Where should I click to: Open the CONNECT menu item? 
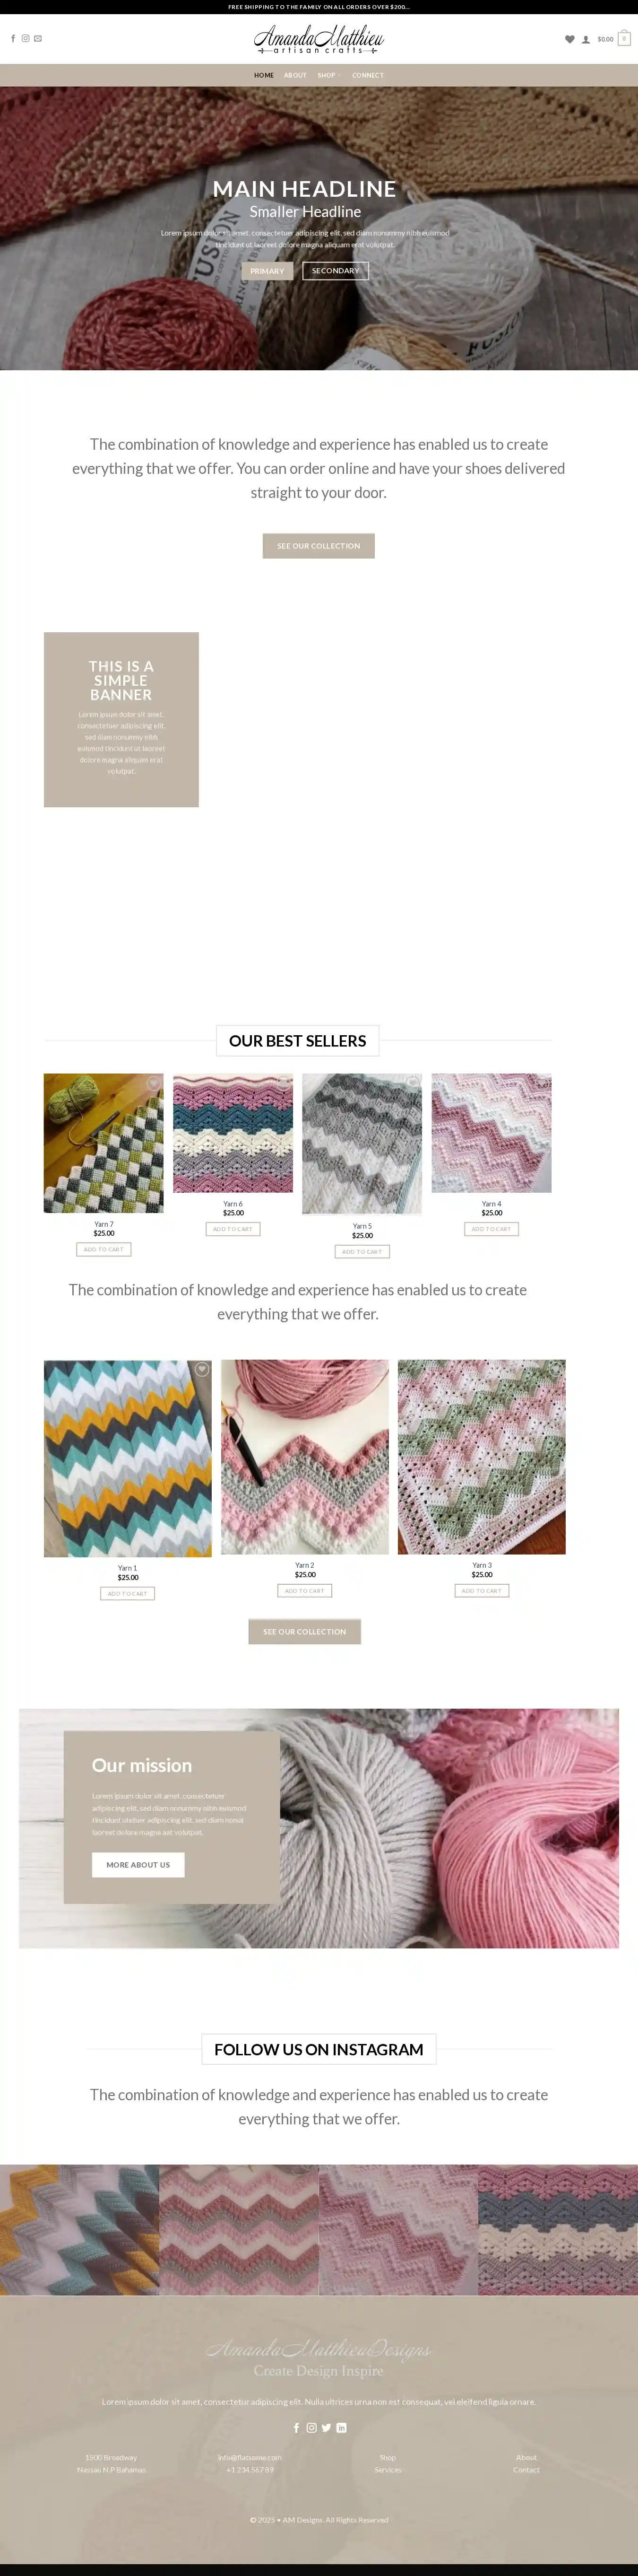[367, 75]
